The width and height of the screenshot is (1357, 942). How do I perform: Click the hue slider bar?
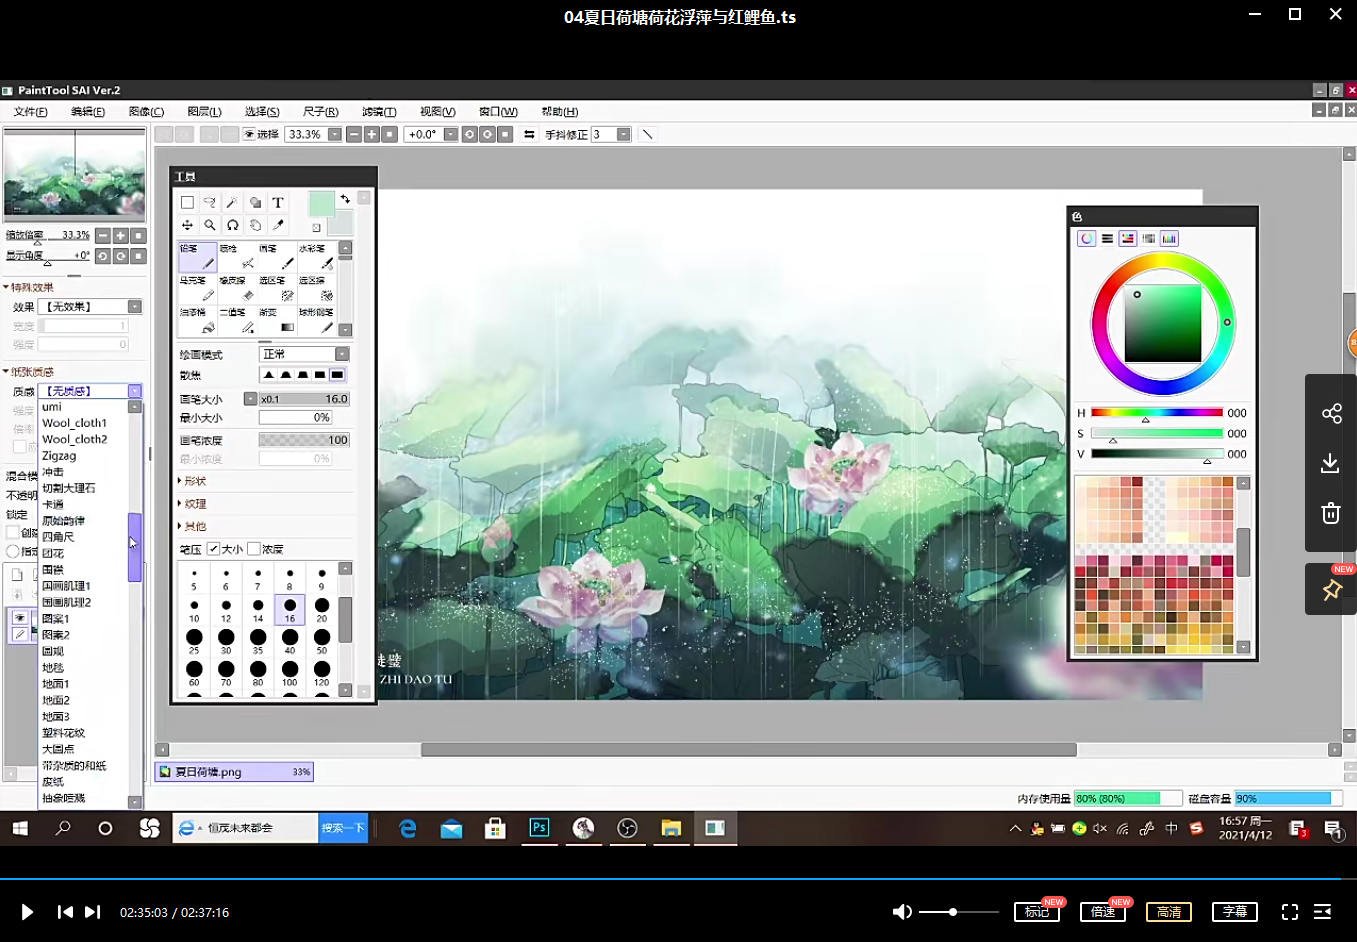coord(1156,412)
